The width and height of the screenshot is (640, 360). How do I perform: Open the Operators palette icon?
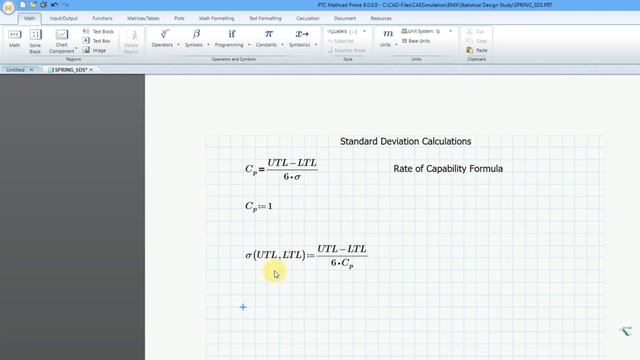pos(164,34)
